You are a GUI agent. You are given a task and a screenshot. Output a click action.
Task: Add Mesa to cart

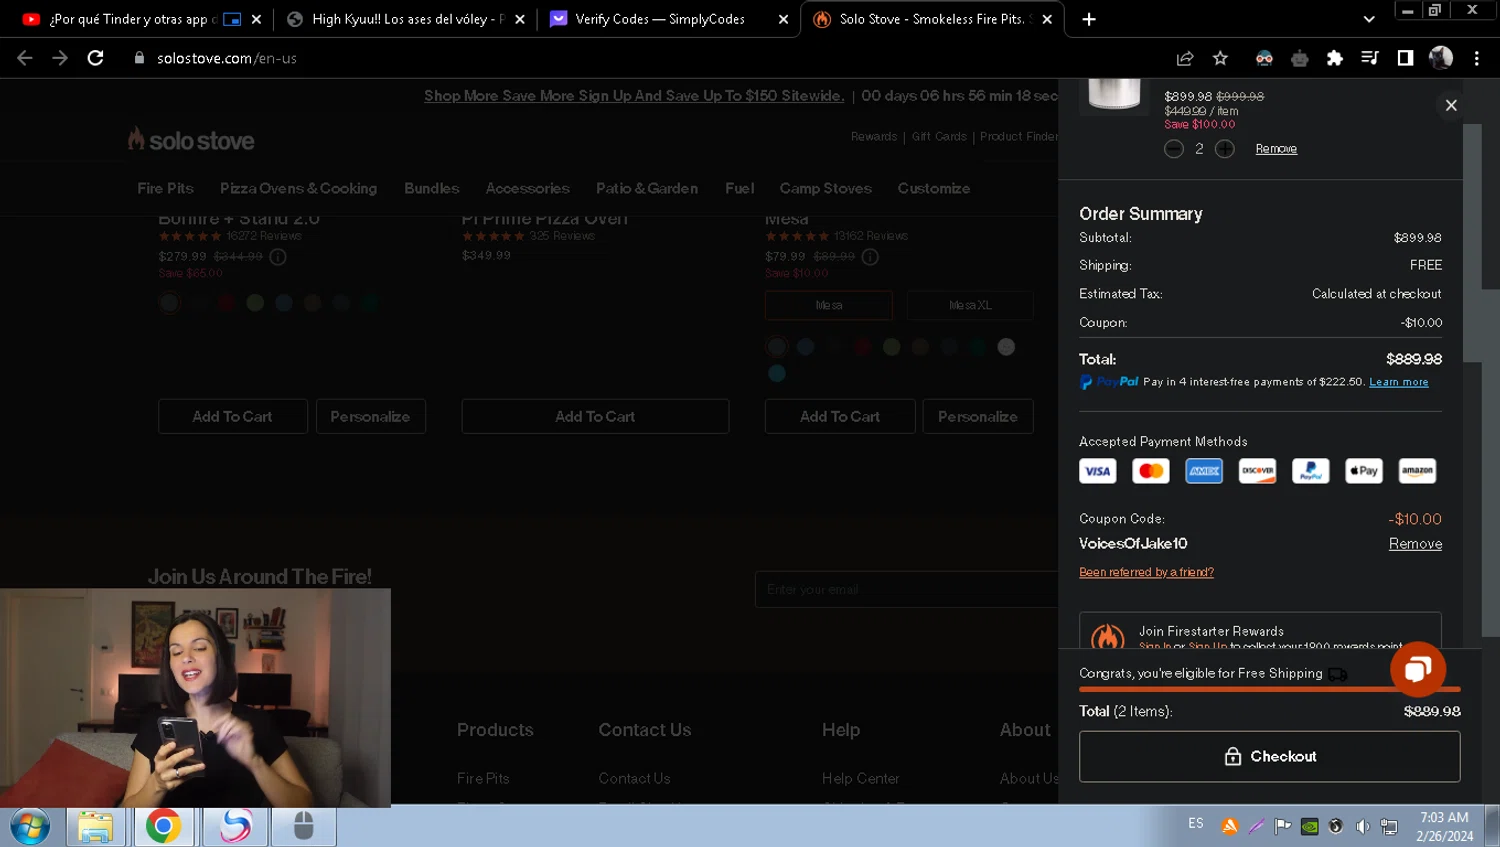pos(840,416)
